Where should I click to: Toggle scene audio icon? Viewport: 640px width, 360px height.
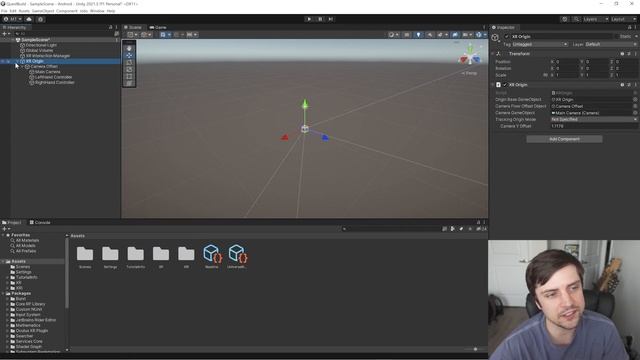[430, 35]
